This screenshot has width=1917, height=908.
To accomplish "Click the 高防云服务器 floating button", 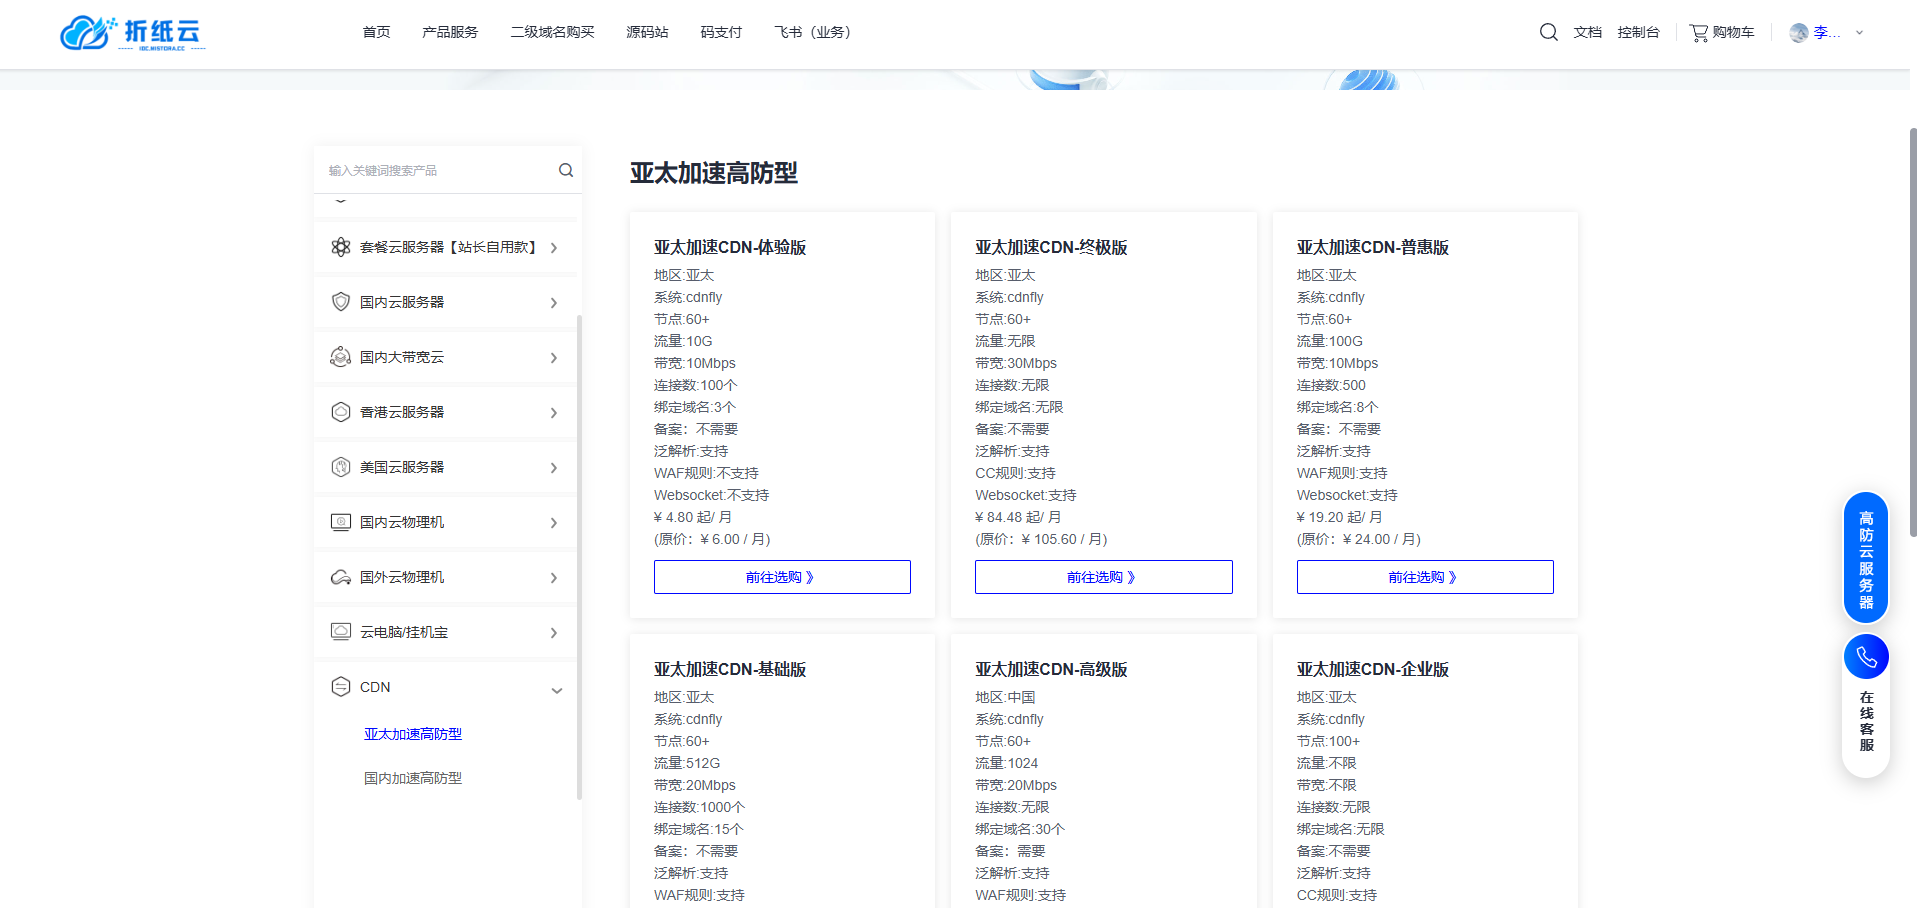I will 1866,558.
